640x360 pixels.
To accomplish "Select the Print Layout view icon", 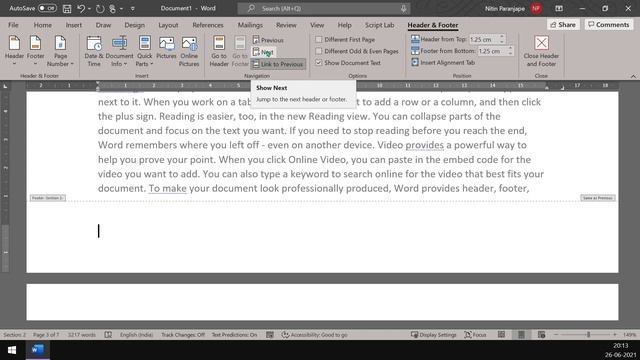I will pyautogui.click(x=521, y=335).
